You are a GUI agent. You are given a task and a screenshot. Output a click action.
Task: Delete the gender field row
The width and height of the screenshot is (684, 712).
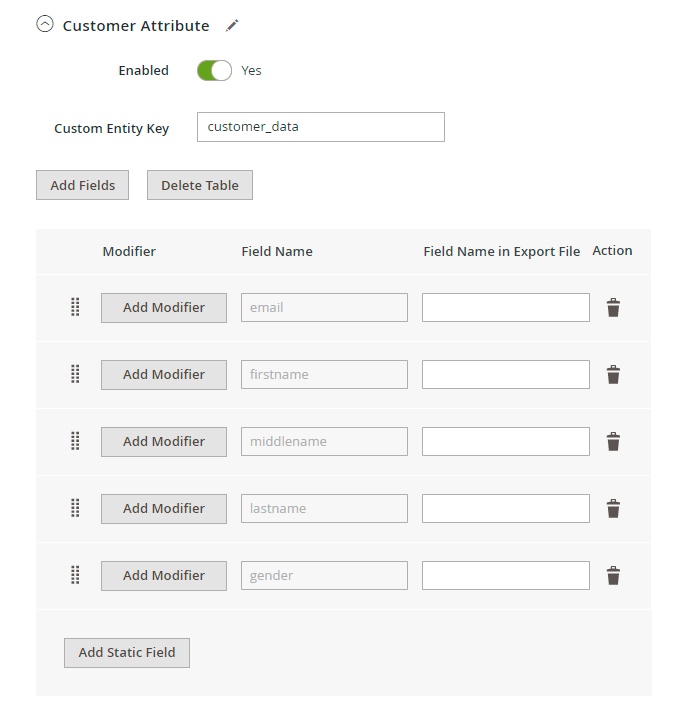(x=613, y=576)
